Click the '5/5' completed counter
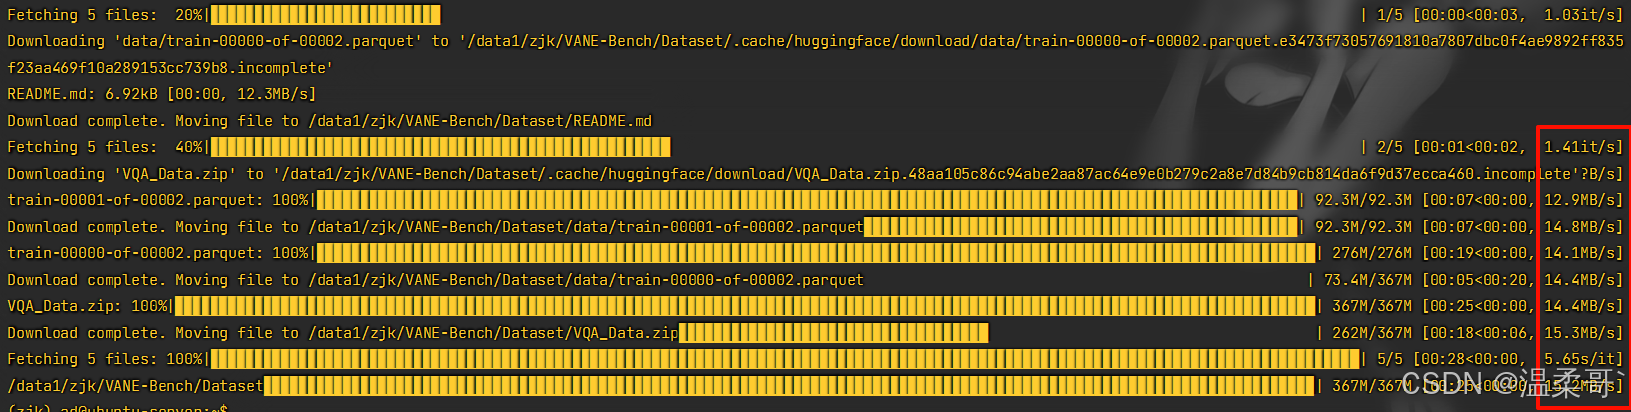1631x412 pixels. click(1389, 359)
